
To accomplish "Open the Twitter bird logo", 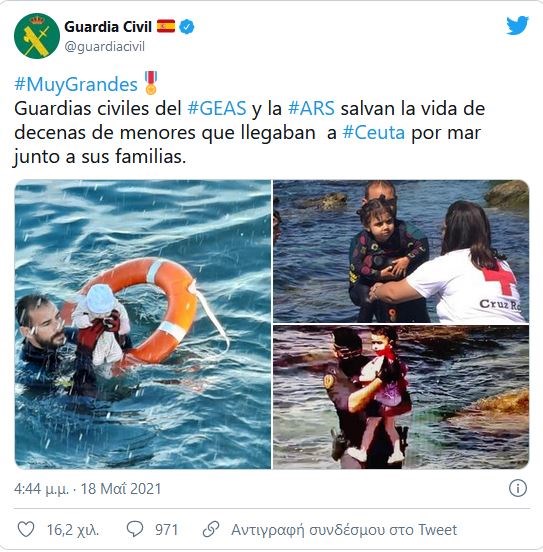I will click(517, 26).
